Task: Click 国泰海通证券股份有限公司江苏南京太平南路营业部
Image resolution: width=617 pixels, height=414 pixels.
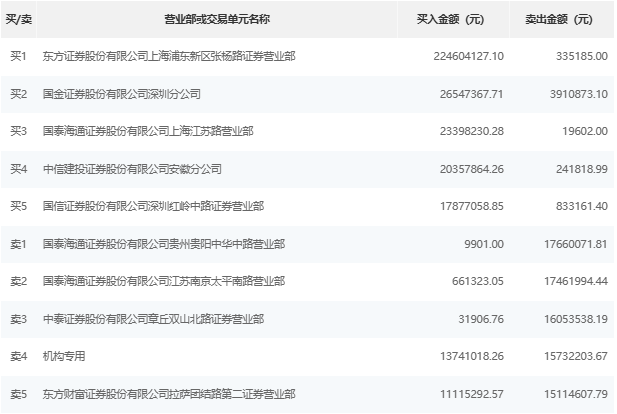Action: tap(164, 281)
